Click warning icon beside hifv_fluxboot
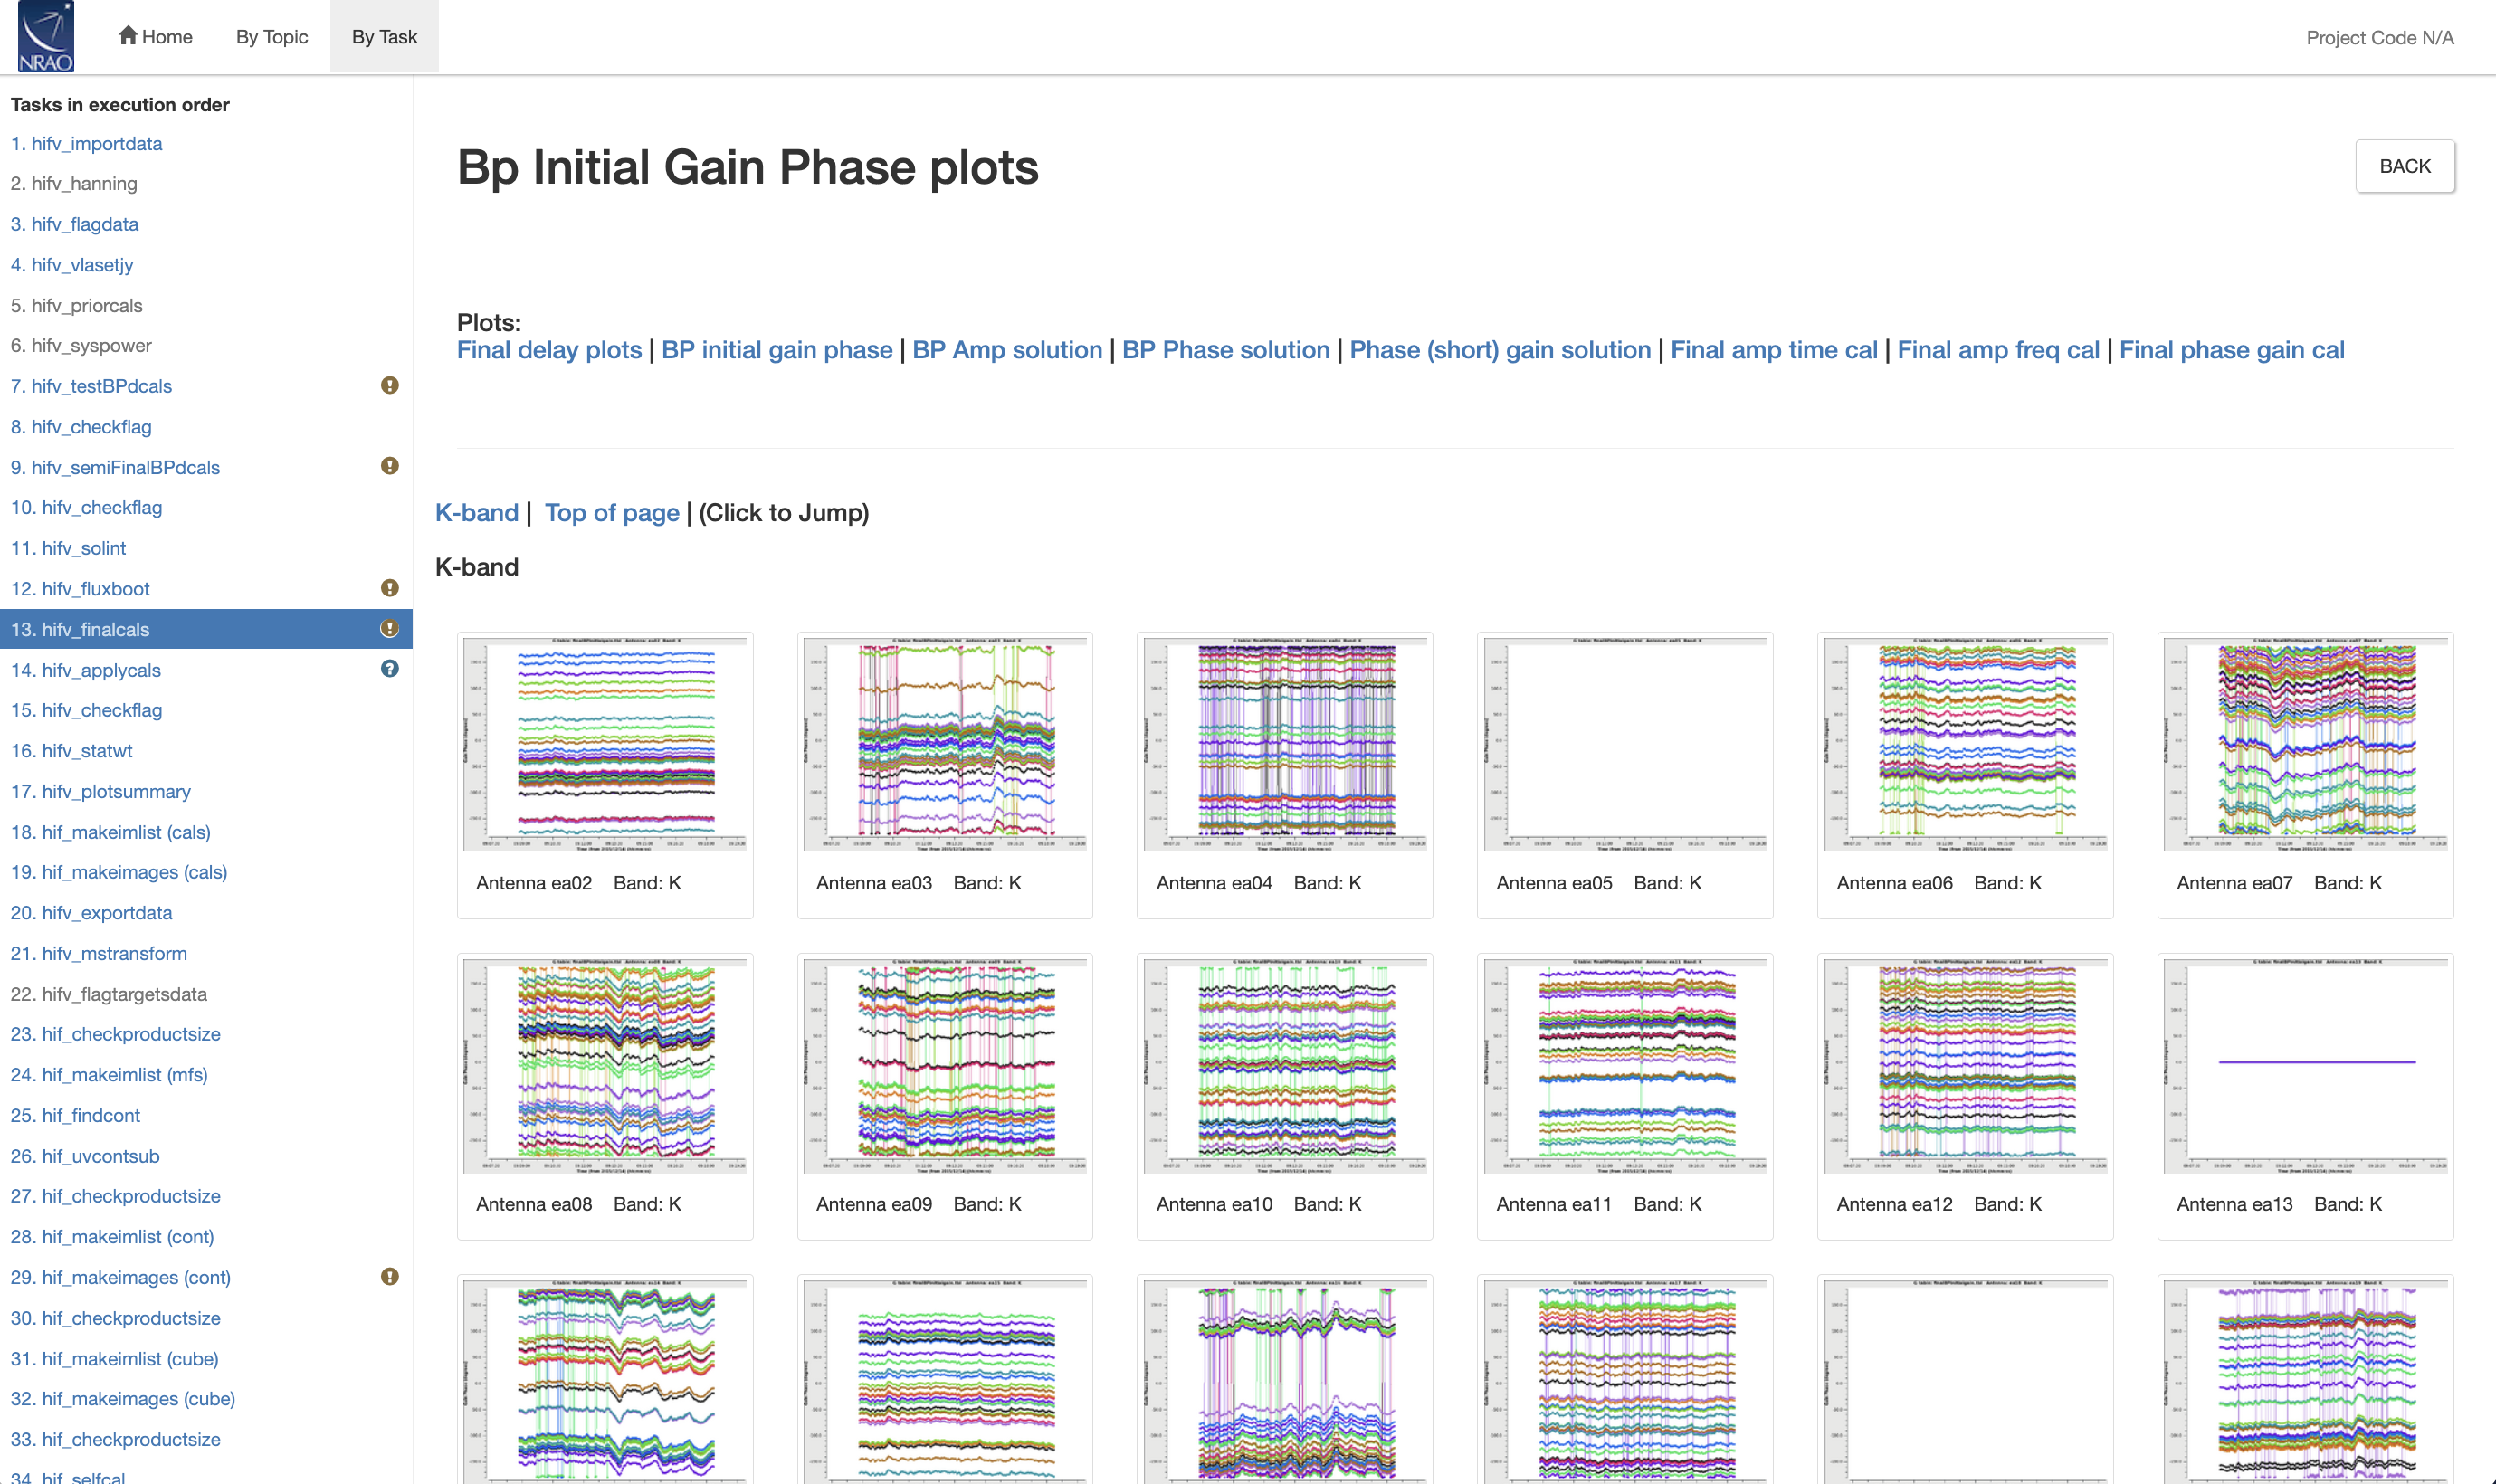2496x1484 pixels. pyautogui.click(x=390, y=588)
